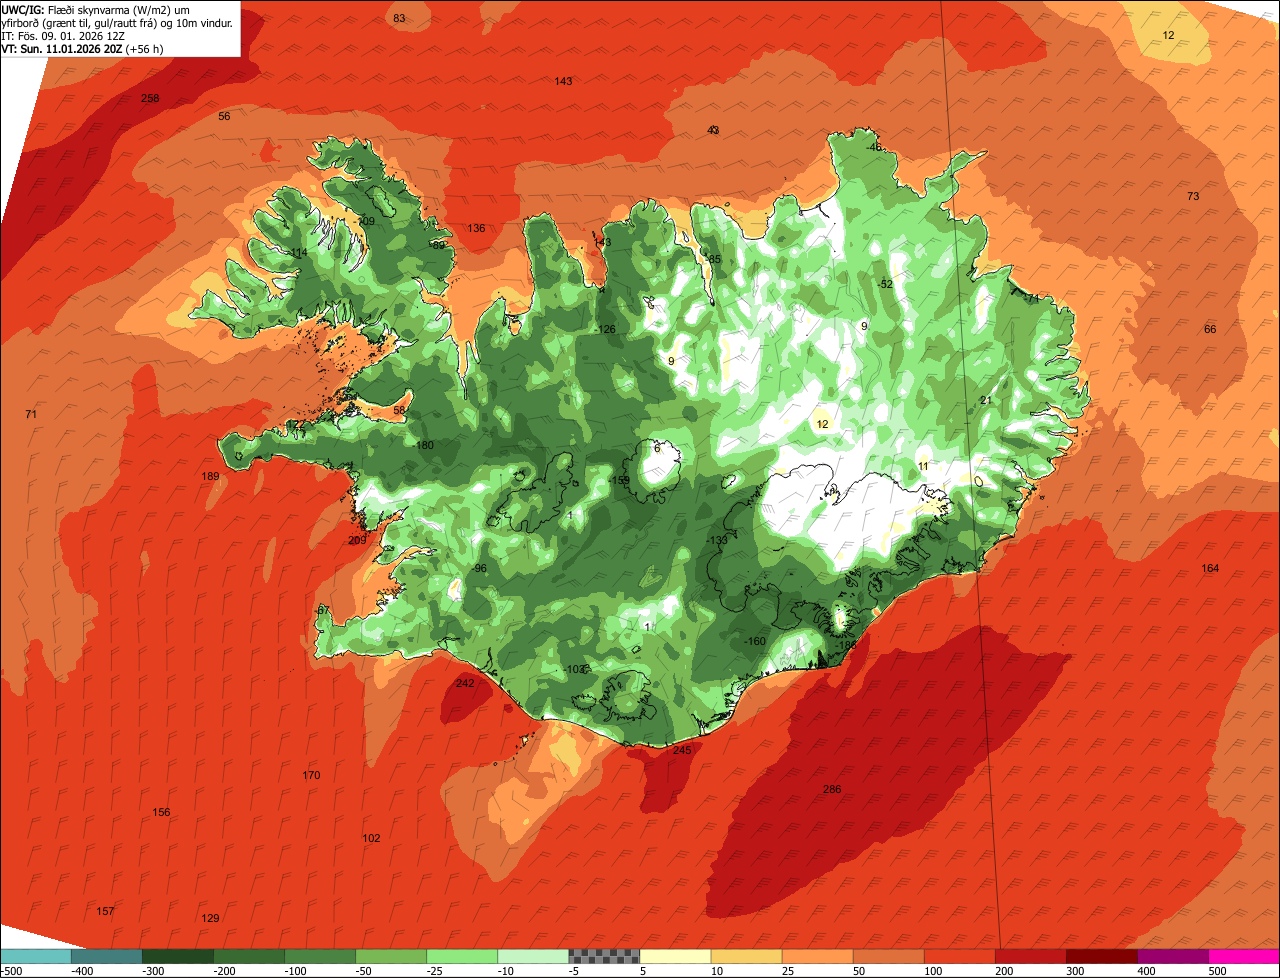Click valid time 'VT: Sun. 11.01.2026 20Z (+56 h)'
The image size is (1280, 978).
point(82,47)
